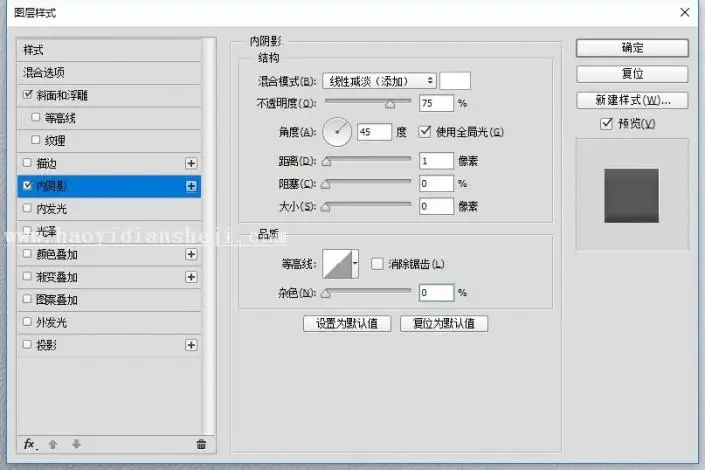This screenshot has height=470, width=705.
Task: Confirm with the 确定 button
Action: pyautogui.click(x=632, y=48)
